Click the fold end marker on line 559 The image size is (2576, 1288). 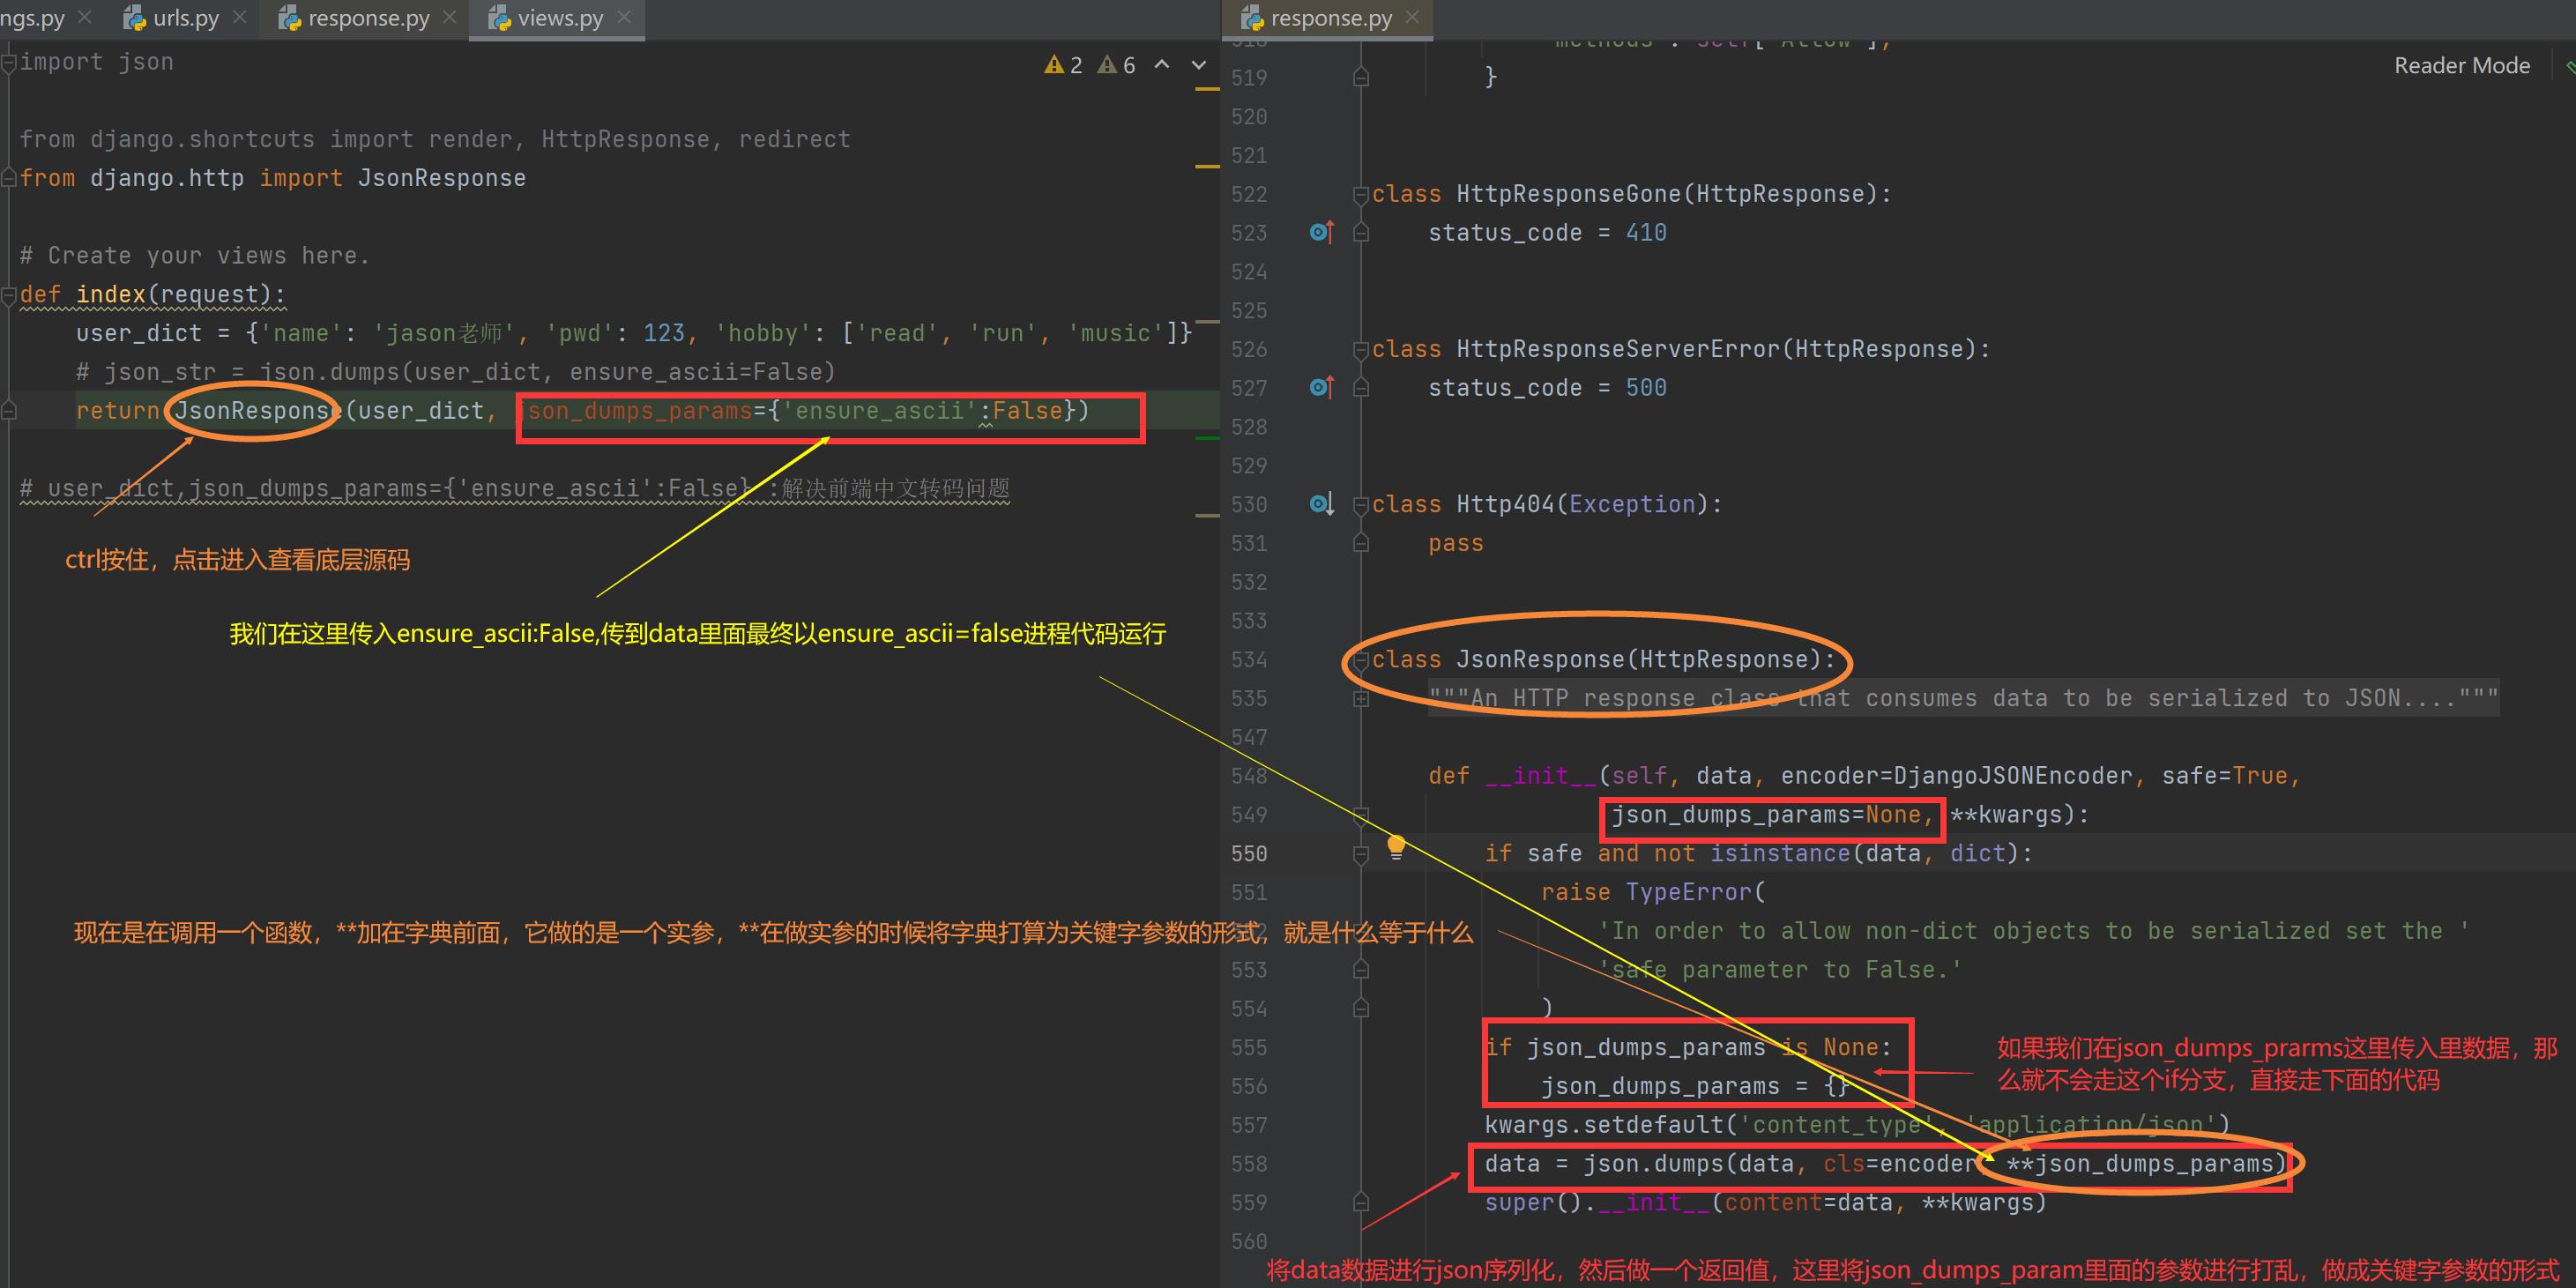1361,1203
